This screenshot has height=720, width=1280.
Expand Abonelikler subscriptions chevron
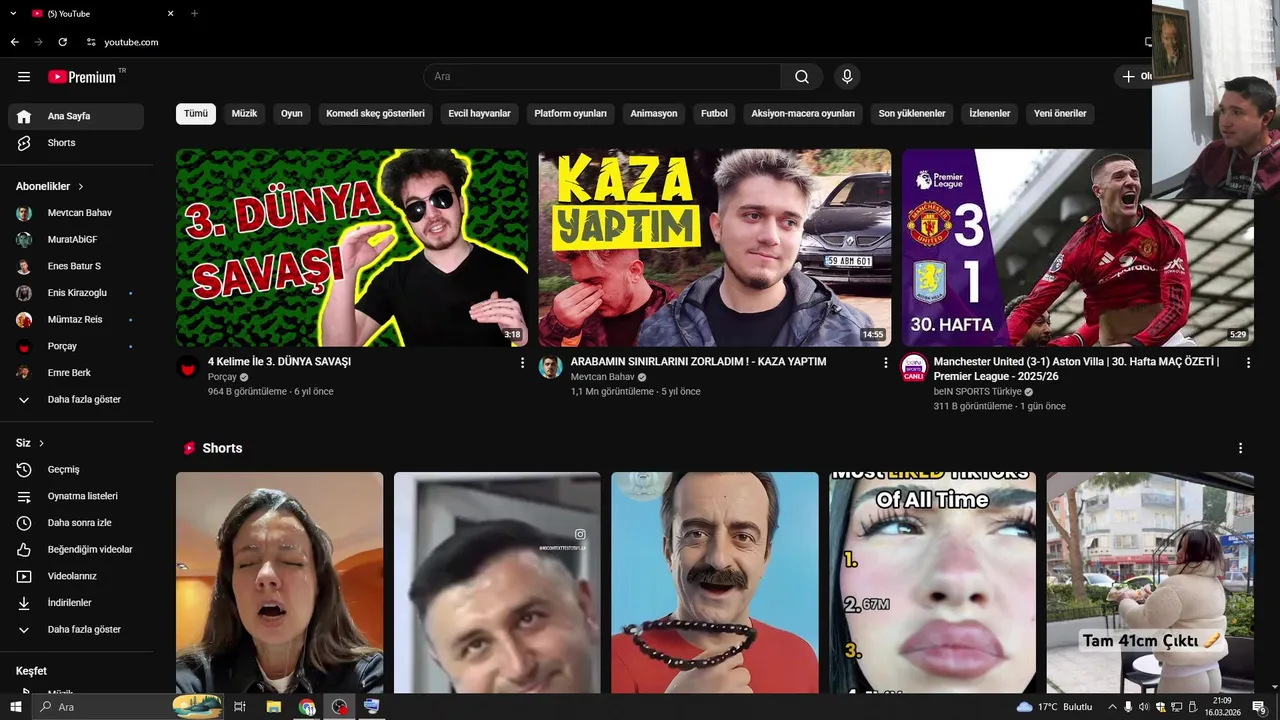tap(81, 187)
